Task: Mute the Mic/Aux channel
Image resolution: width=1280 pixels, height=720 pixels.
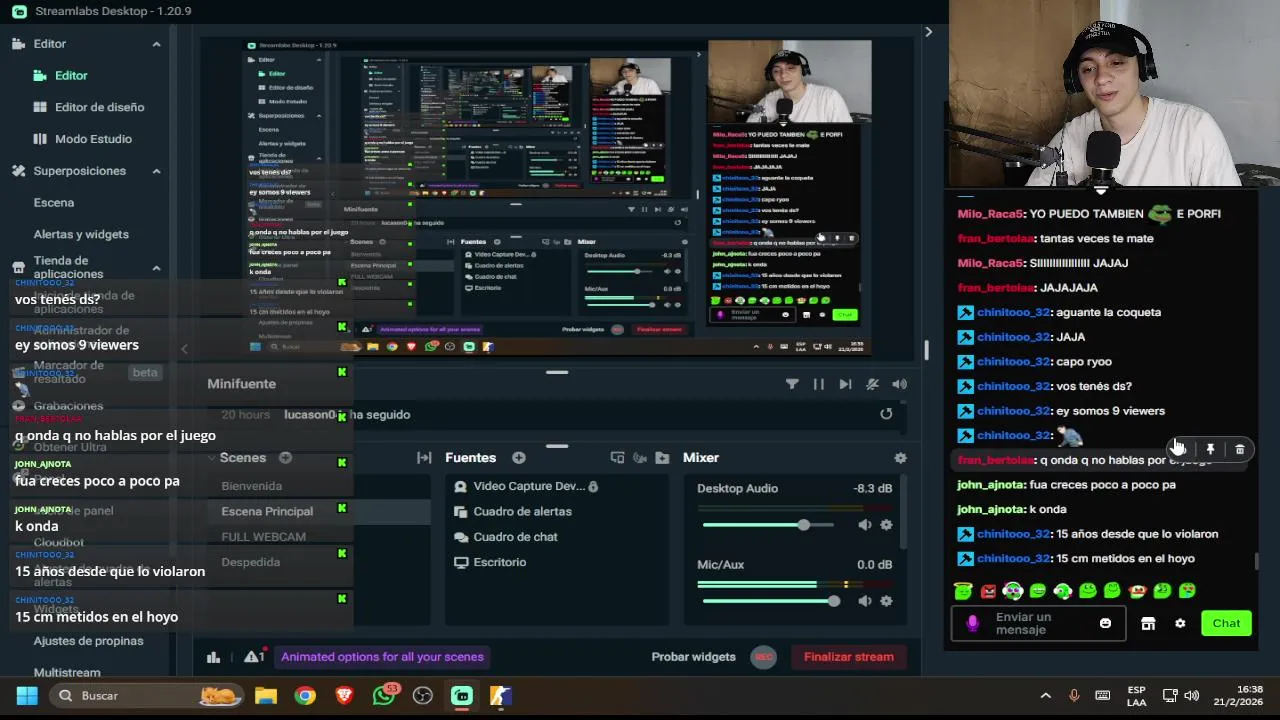Action: [864, 601]
